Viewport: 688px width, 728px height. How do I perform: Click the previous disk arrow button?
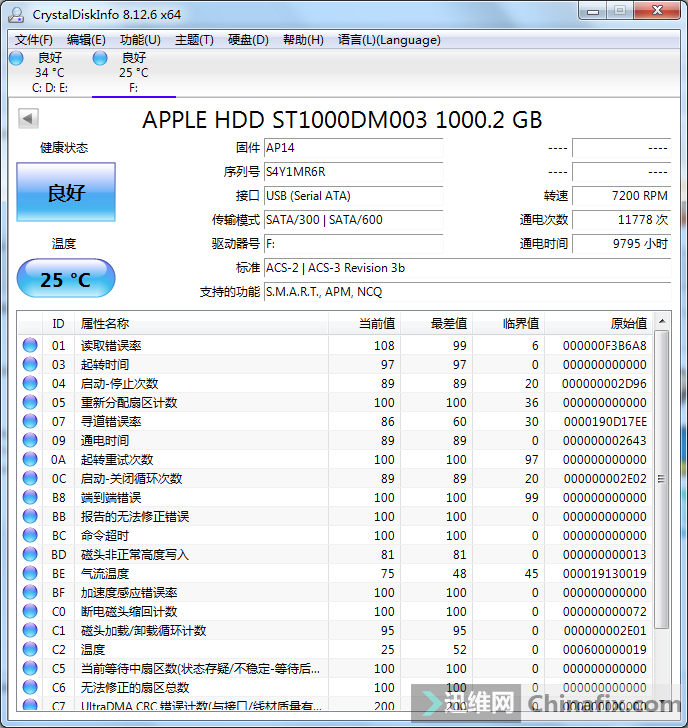coord(28,118)
